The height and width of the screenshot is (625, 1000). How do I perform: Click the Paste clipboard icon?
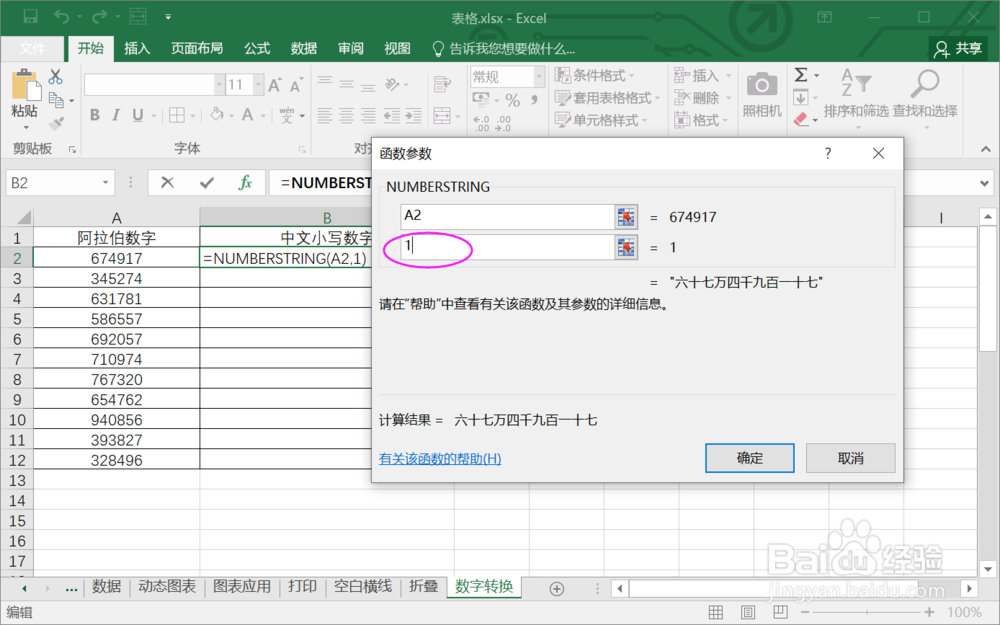(26, 85)
